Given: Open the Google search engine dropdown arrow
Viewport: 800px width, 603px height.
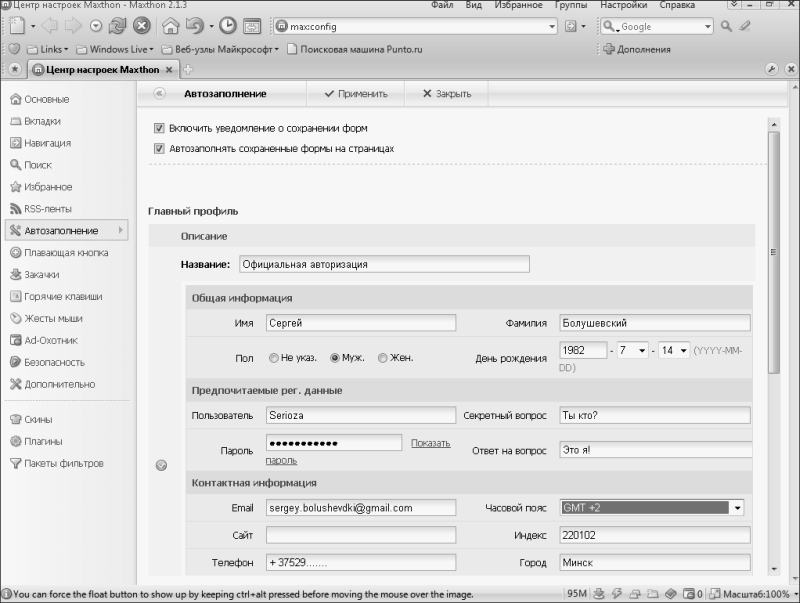Looking at the screenshot, I should 707,27.
